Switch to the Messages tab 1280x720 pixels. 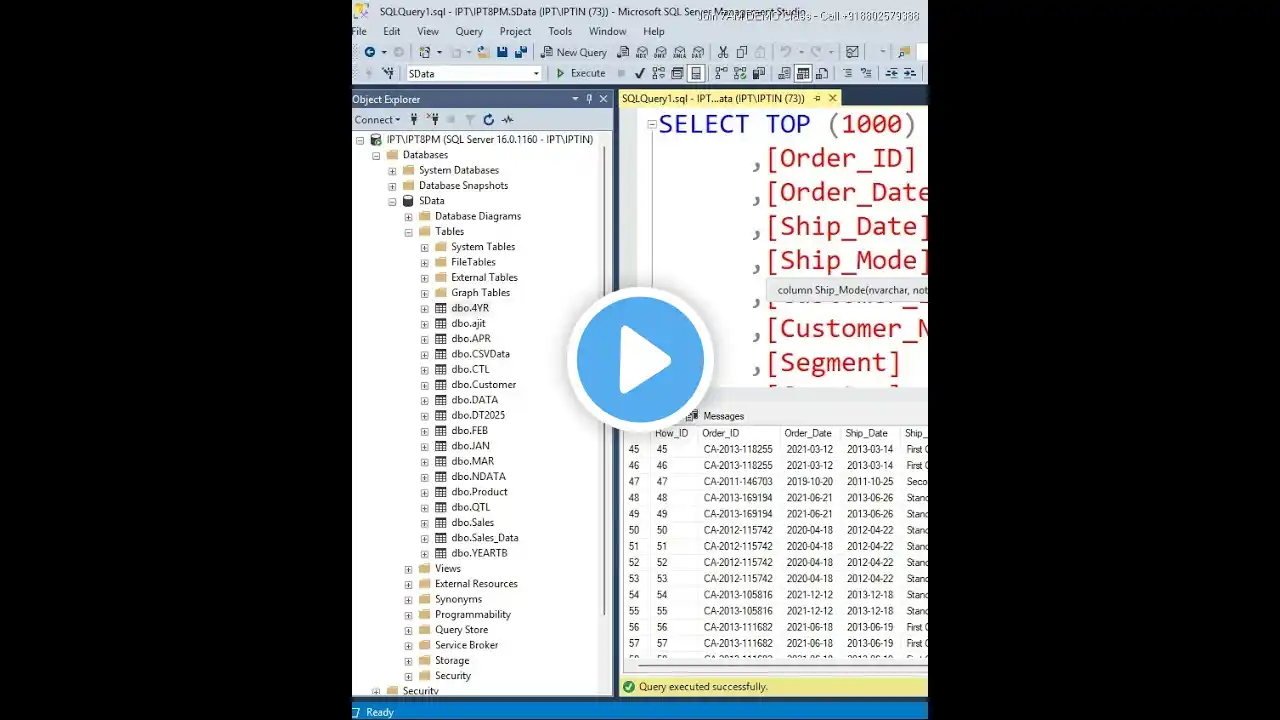[x=723, y=416]
